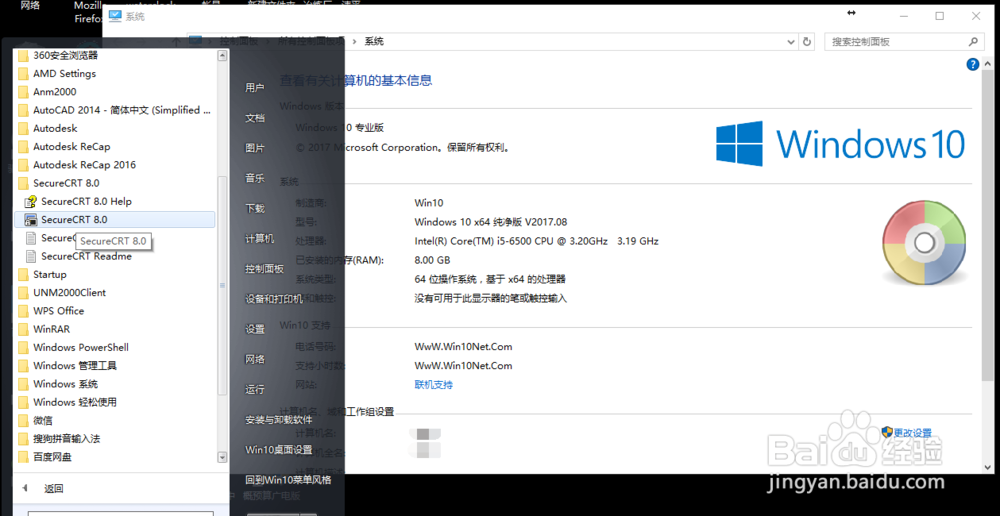Image resolution: width=1000 pixels, height=516 pixels.
Task: Open the Windows PowerShell folder icon
Action: click(x=23, y=348)
